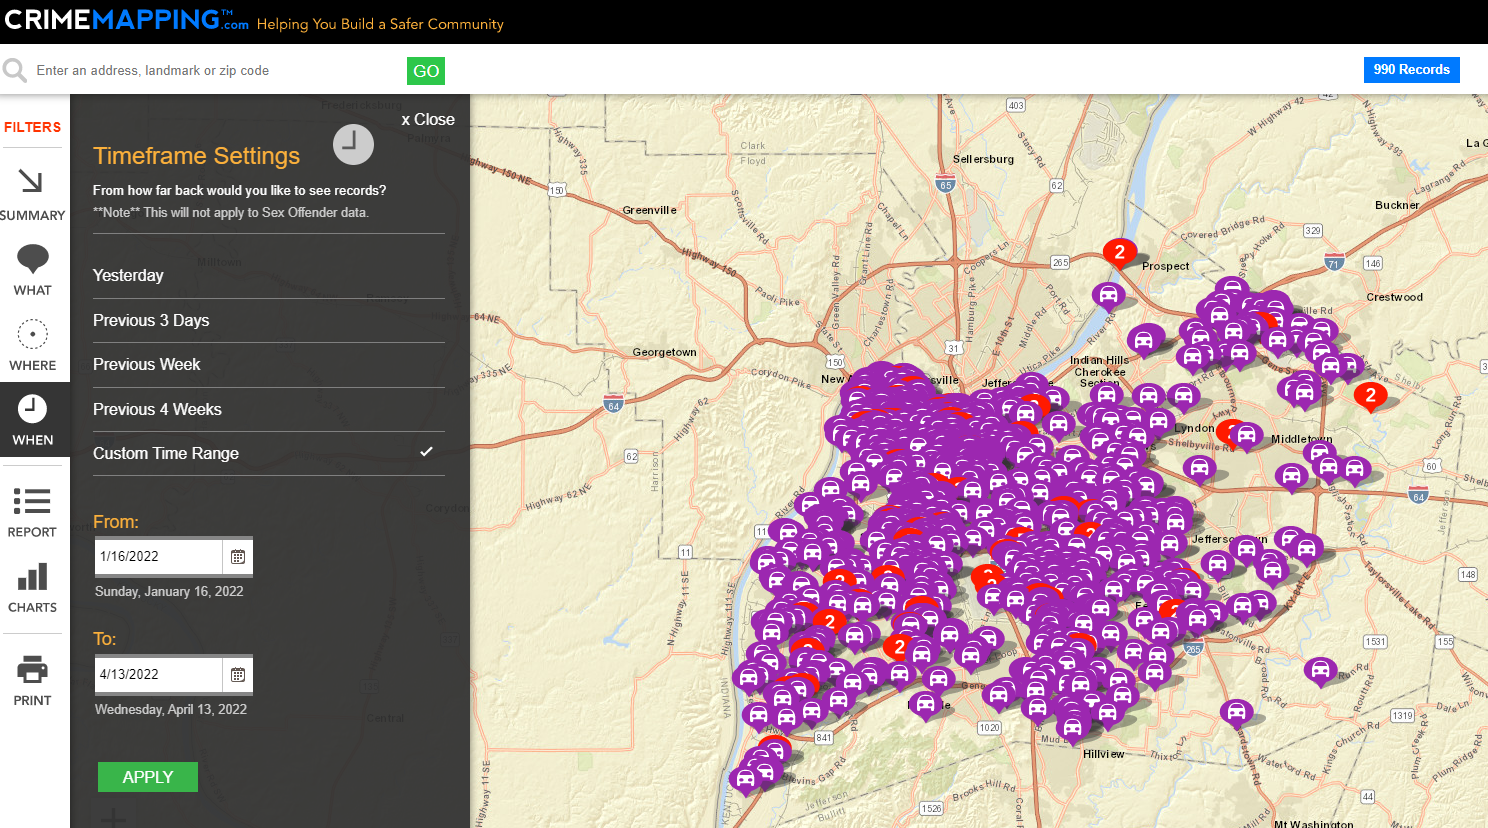
Task: Select the When clock icon in sidebar
Action: point(32,408)
